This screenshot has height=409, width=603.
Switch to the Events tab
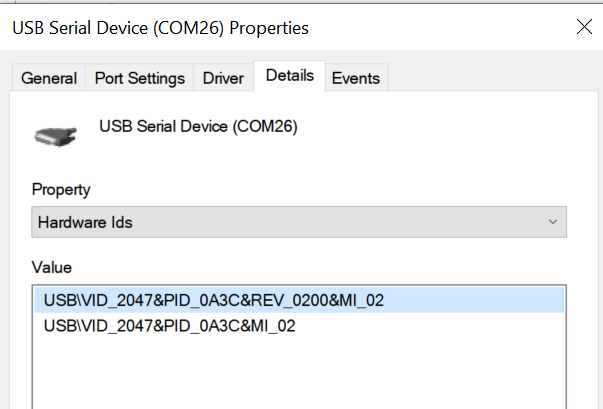pos(355,78)
